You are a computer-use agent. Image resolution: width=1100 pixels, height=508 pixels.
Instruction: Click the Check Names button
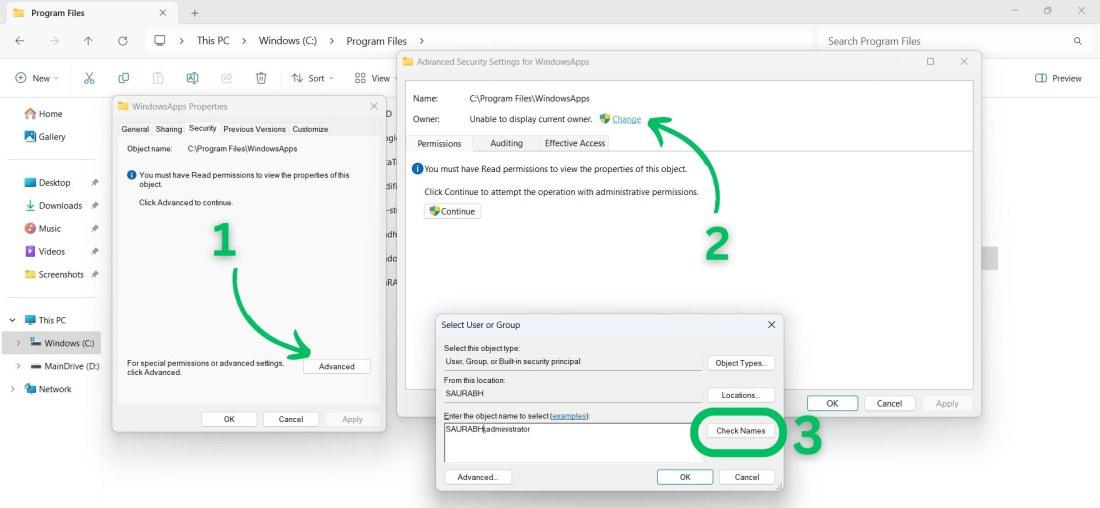(x=741, y=430)
